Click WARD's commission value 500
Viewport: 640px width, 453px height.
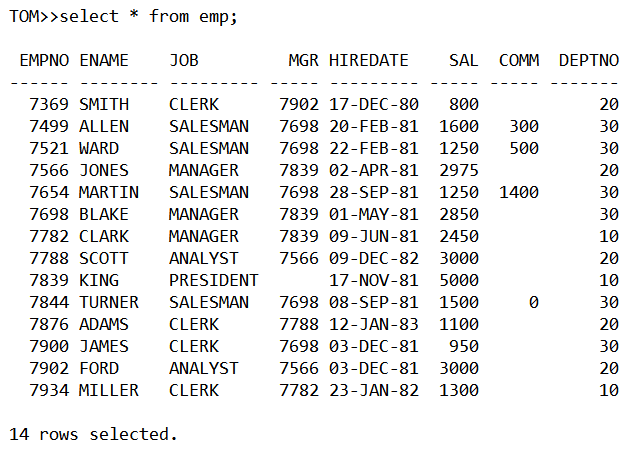524,149
